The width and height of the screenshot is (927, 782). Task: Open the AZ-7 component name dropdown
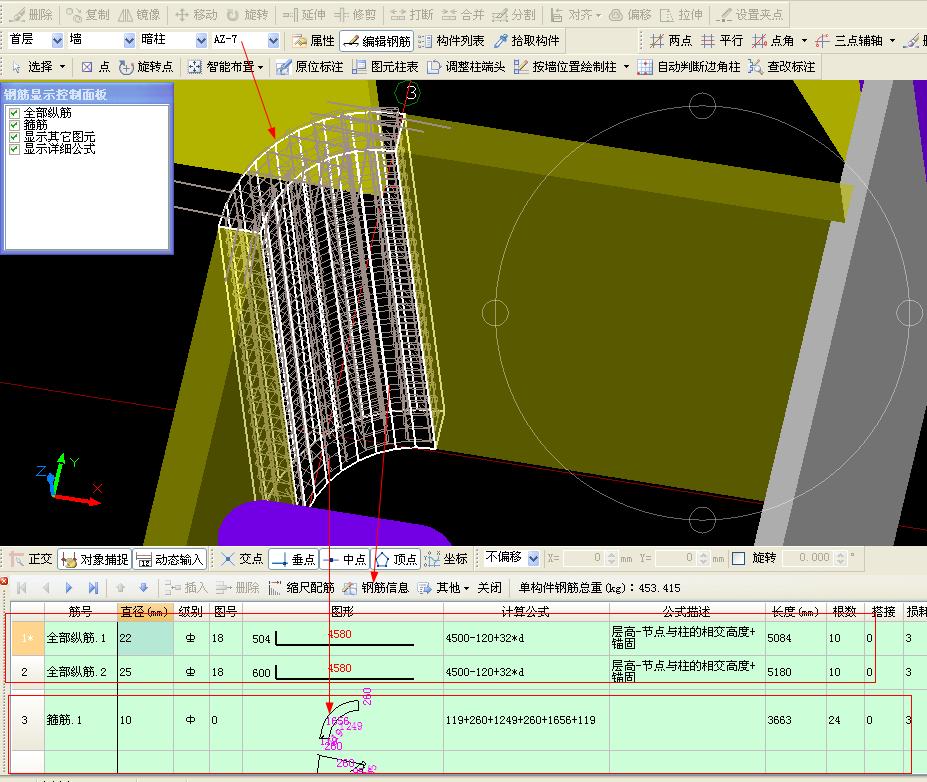[273, 40]
